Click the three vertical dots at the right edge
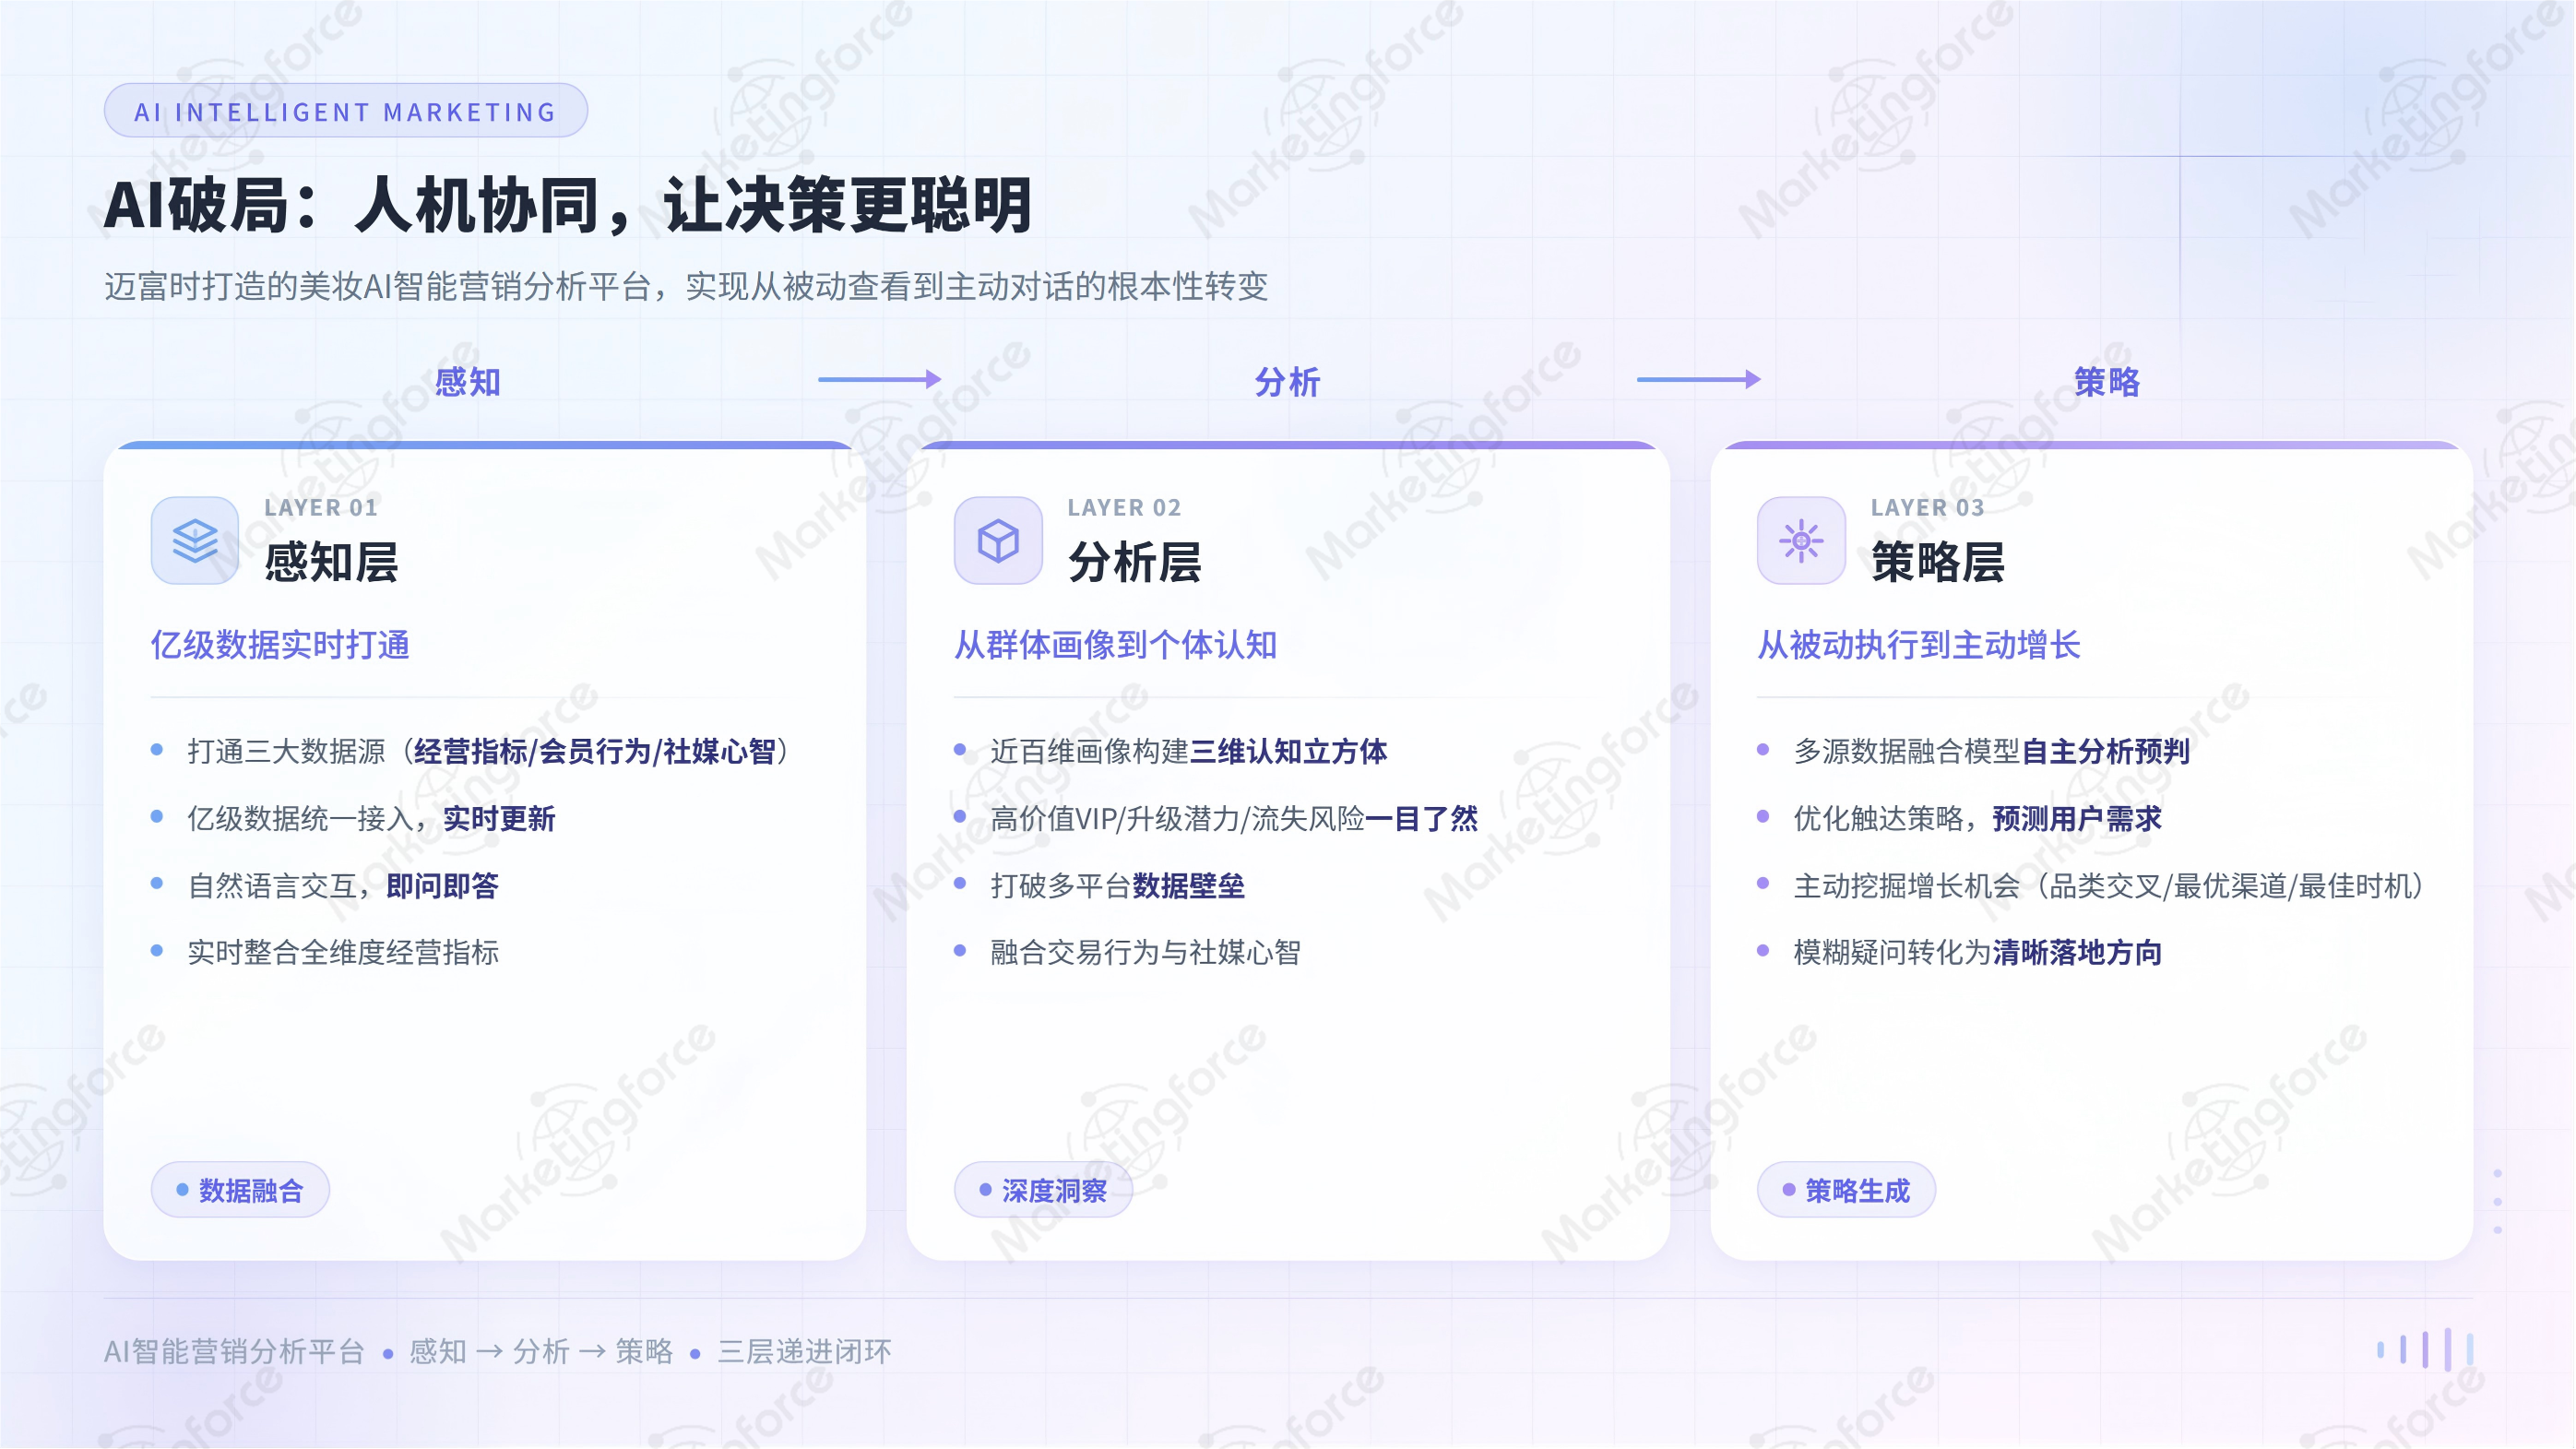Image resolution: width=2576 pixels, height=1449 pixels. [2497, 1201]
